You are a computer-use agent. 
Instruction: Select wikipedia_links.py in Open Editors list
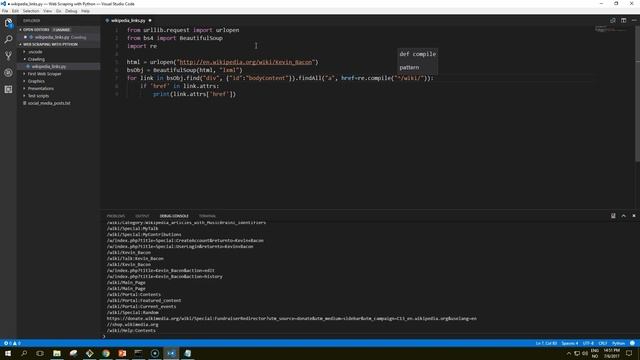(52, 37)
